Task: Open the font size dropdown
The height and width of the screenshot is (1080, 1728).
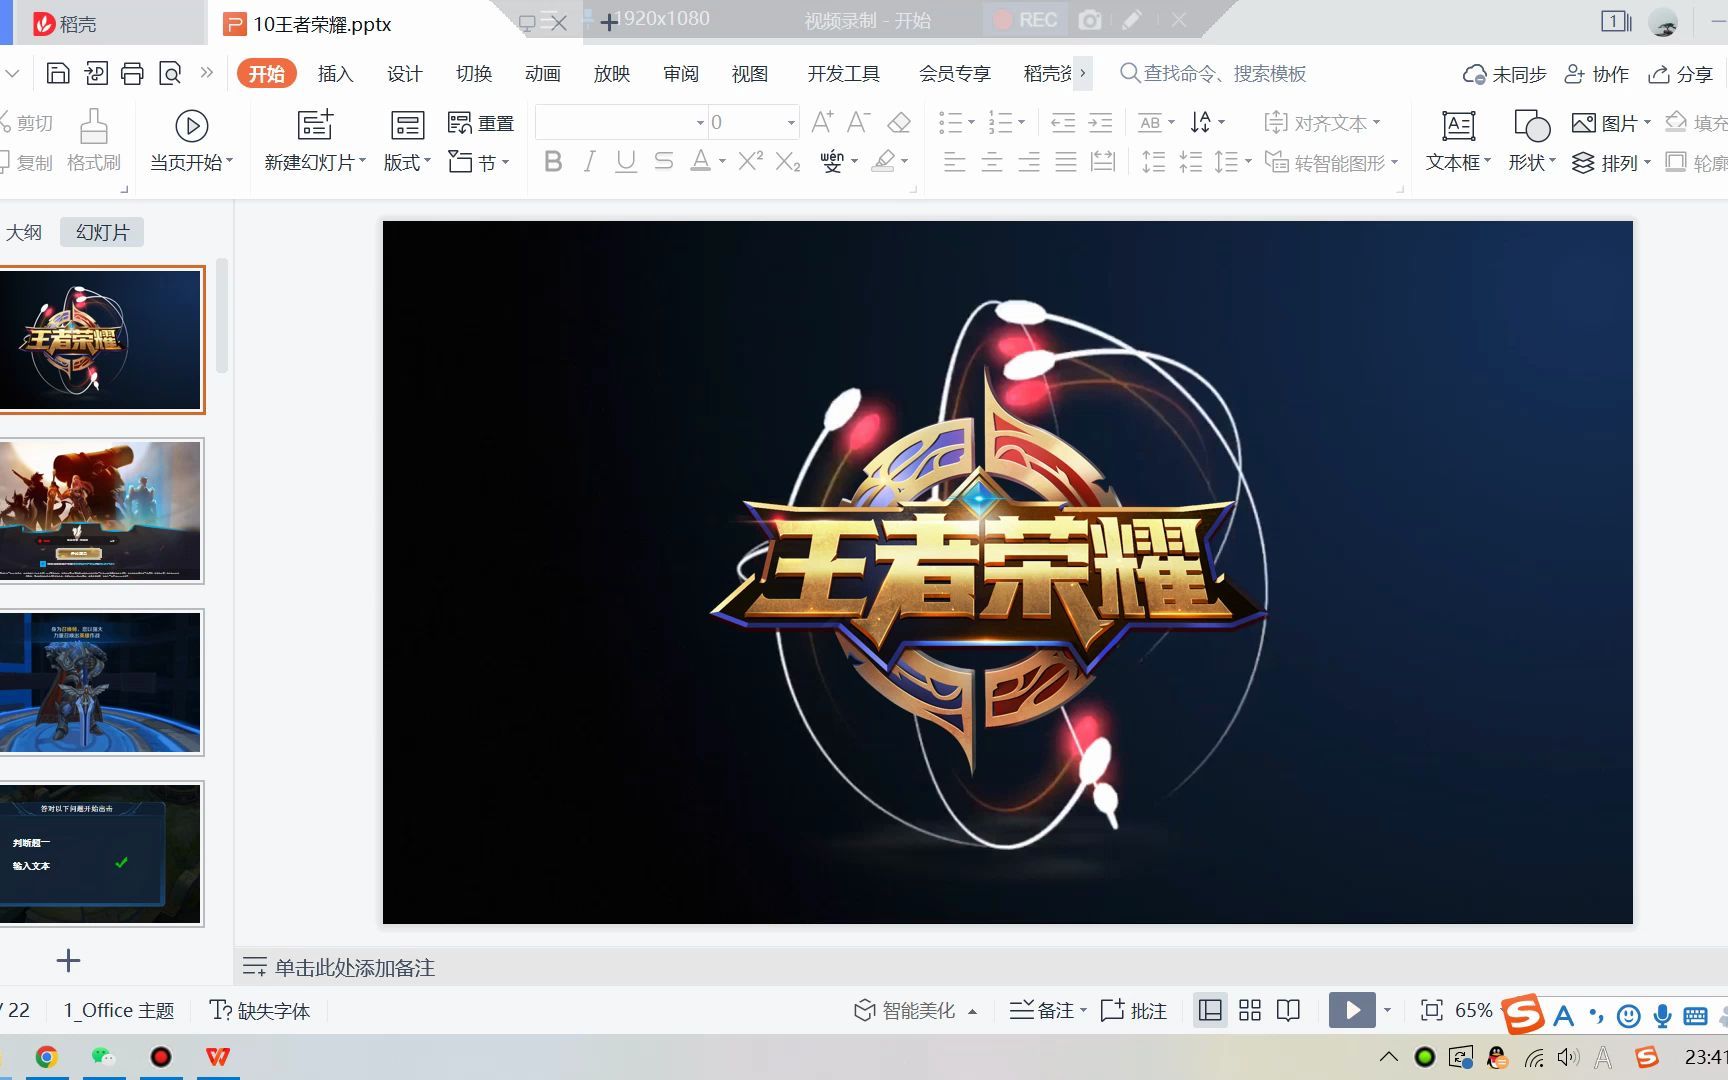Action: [791, 123]
